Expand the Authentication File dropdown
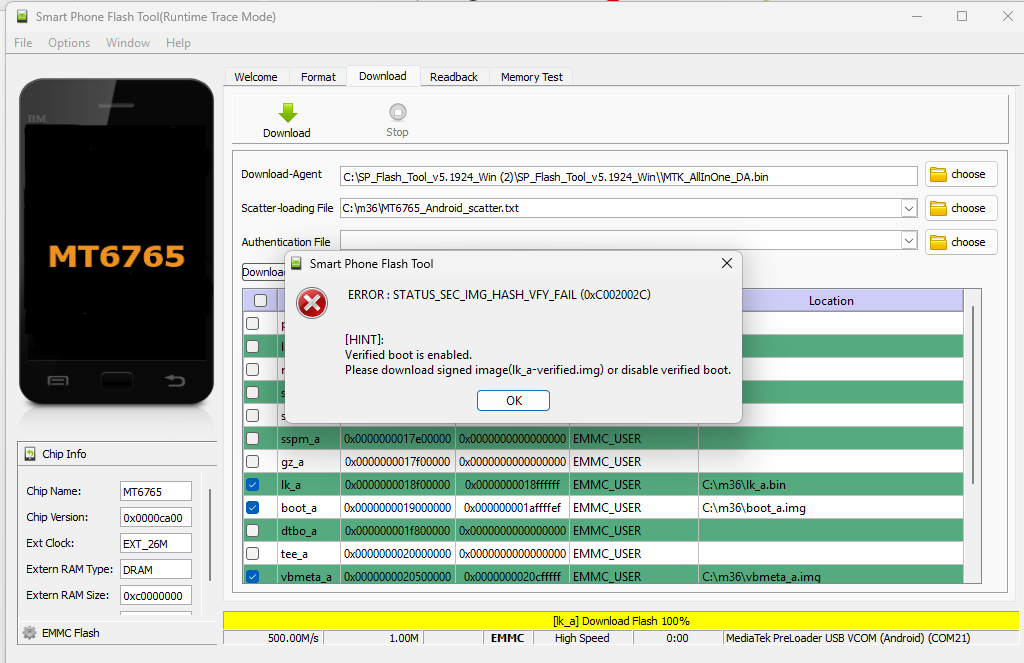The width and height of the screenshot is (1024, 663). [908, 242]
